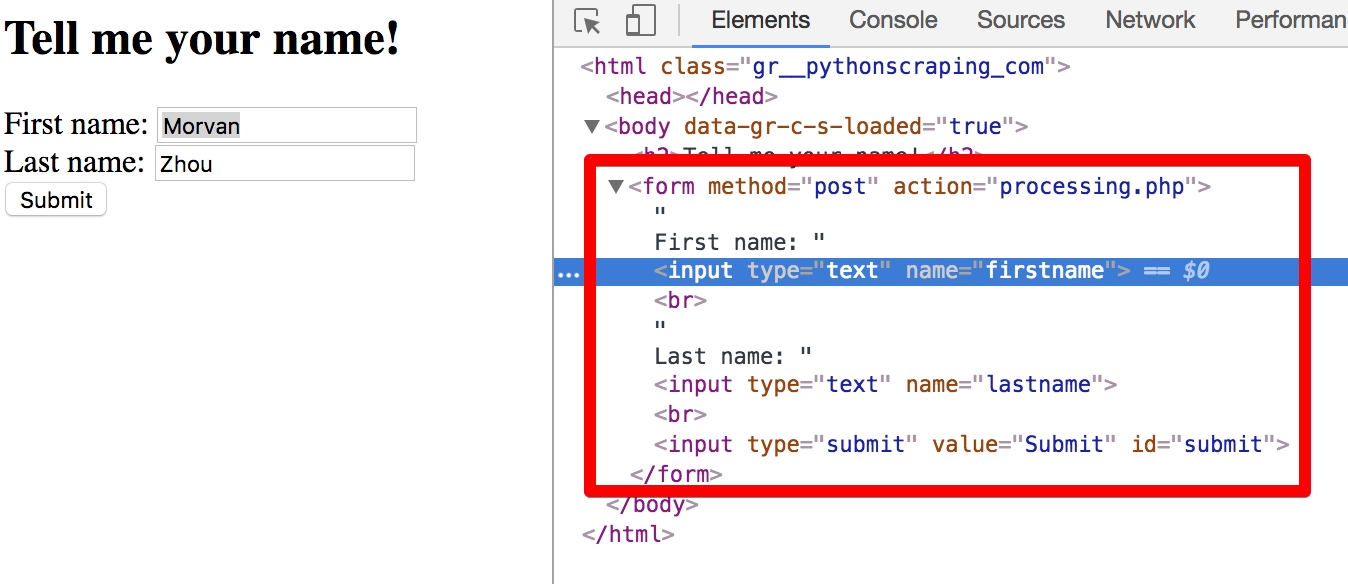Image resolution: width=1348 pixels, height=584 pixels.
Task: Select the lastname input node in DOM
Action: 884,385
